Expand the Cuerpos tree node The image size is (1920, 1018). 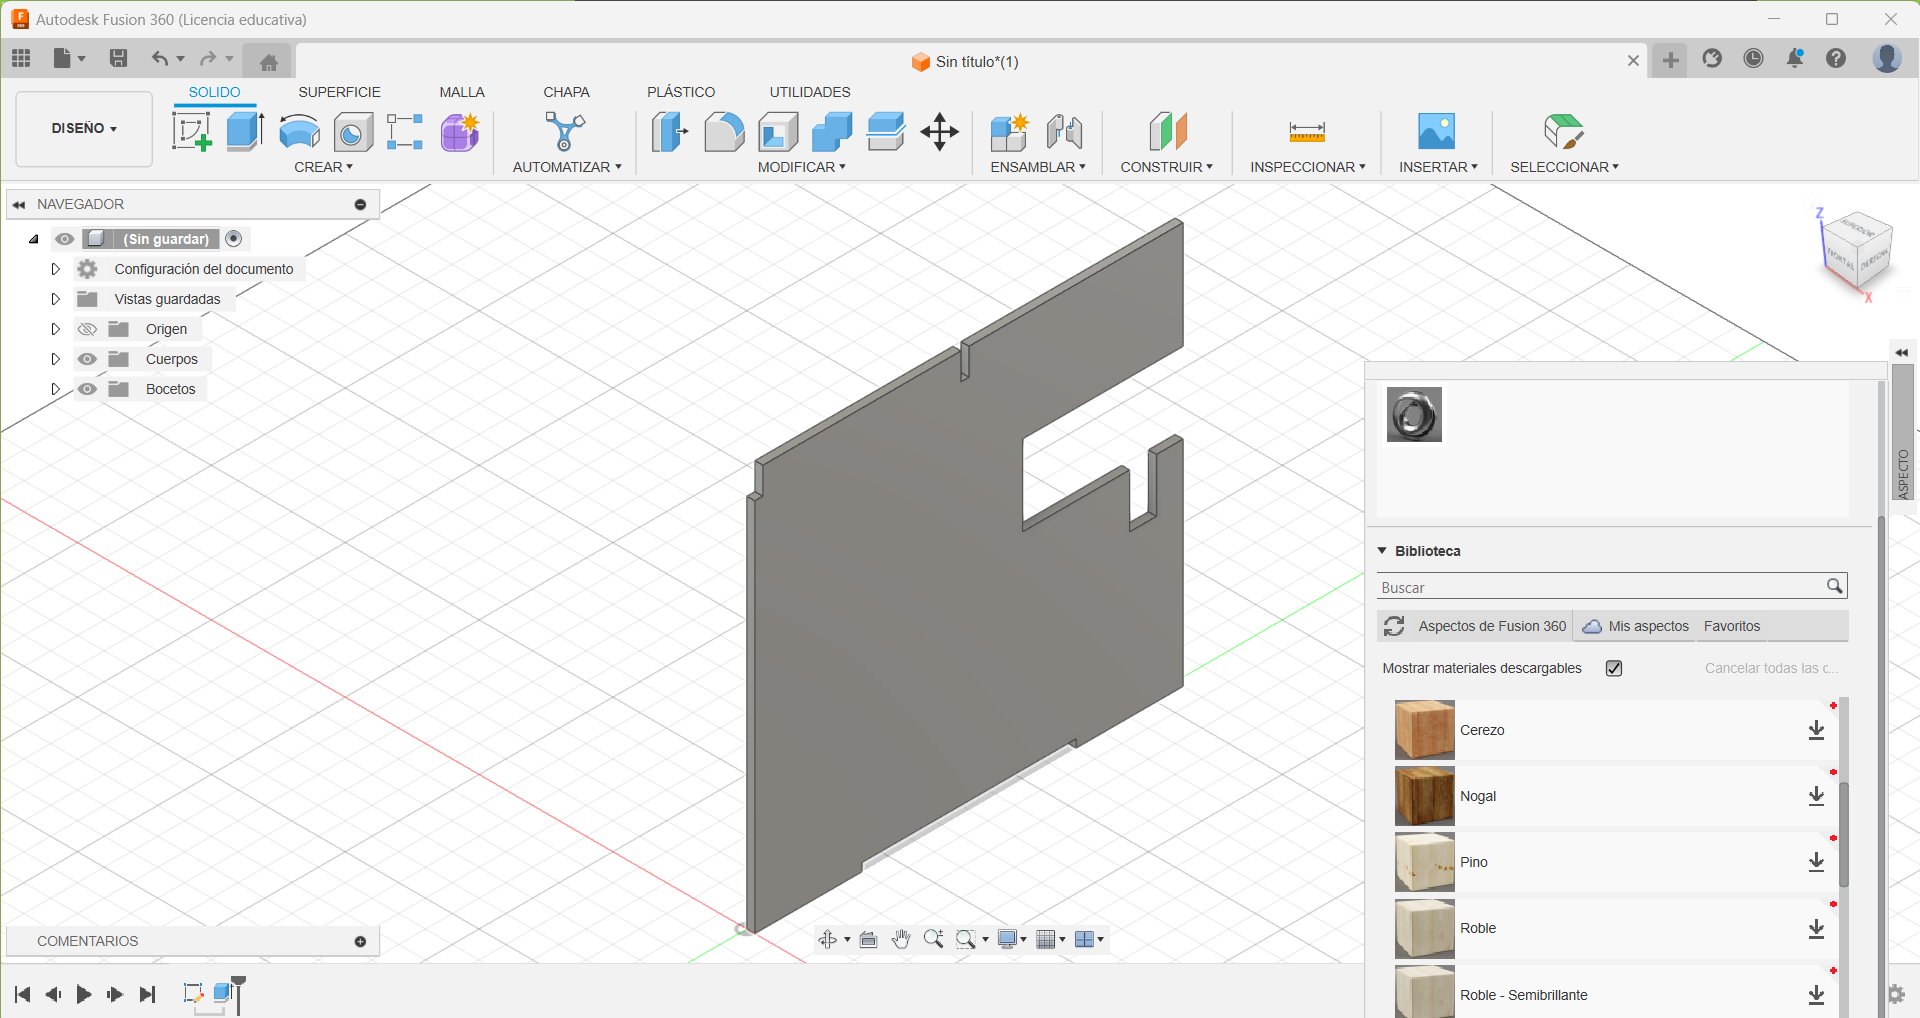[x=56, y=359]
